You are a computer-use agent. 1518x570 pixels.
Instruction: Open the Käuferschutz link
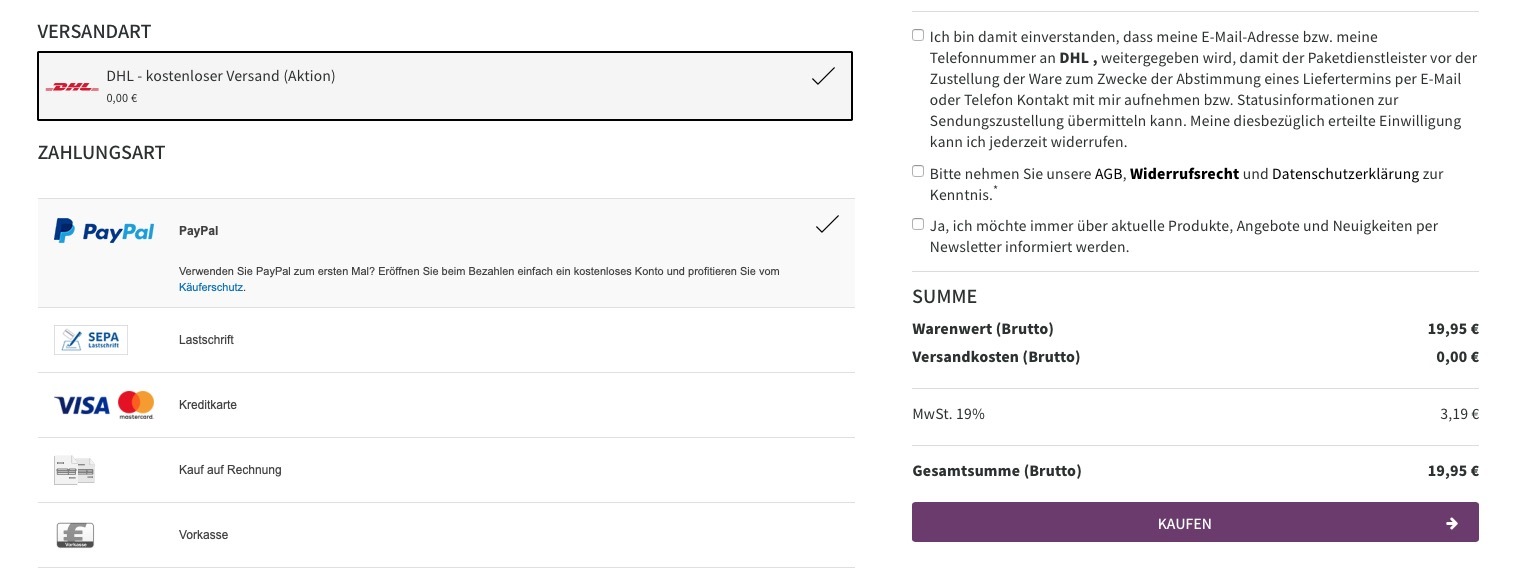211,287
